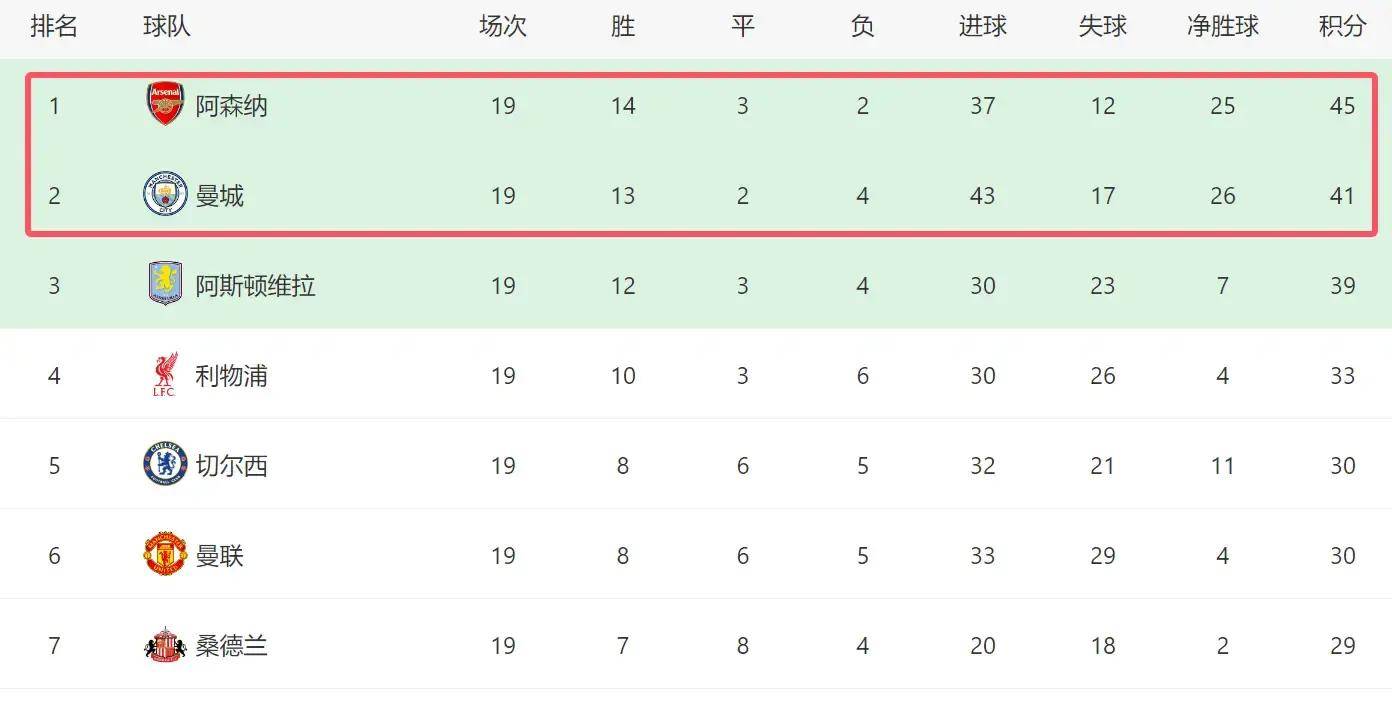Click the Arsenal club crest icon
The width and height of the screenshot is (1392, 702).
[165, 104]
